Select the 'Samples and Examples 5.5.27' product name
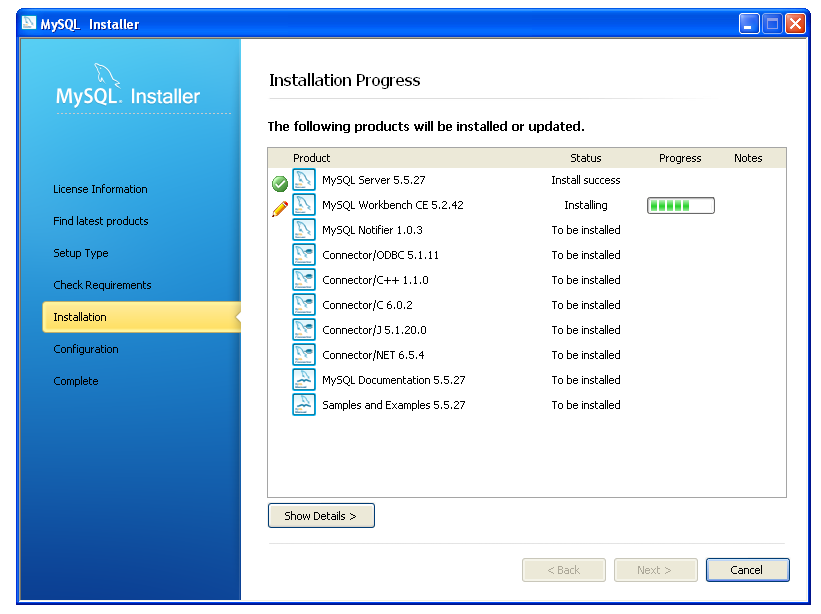821x614 pixels. coord(393,405)
